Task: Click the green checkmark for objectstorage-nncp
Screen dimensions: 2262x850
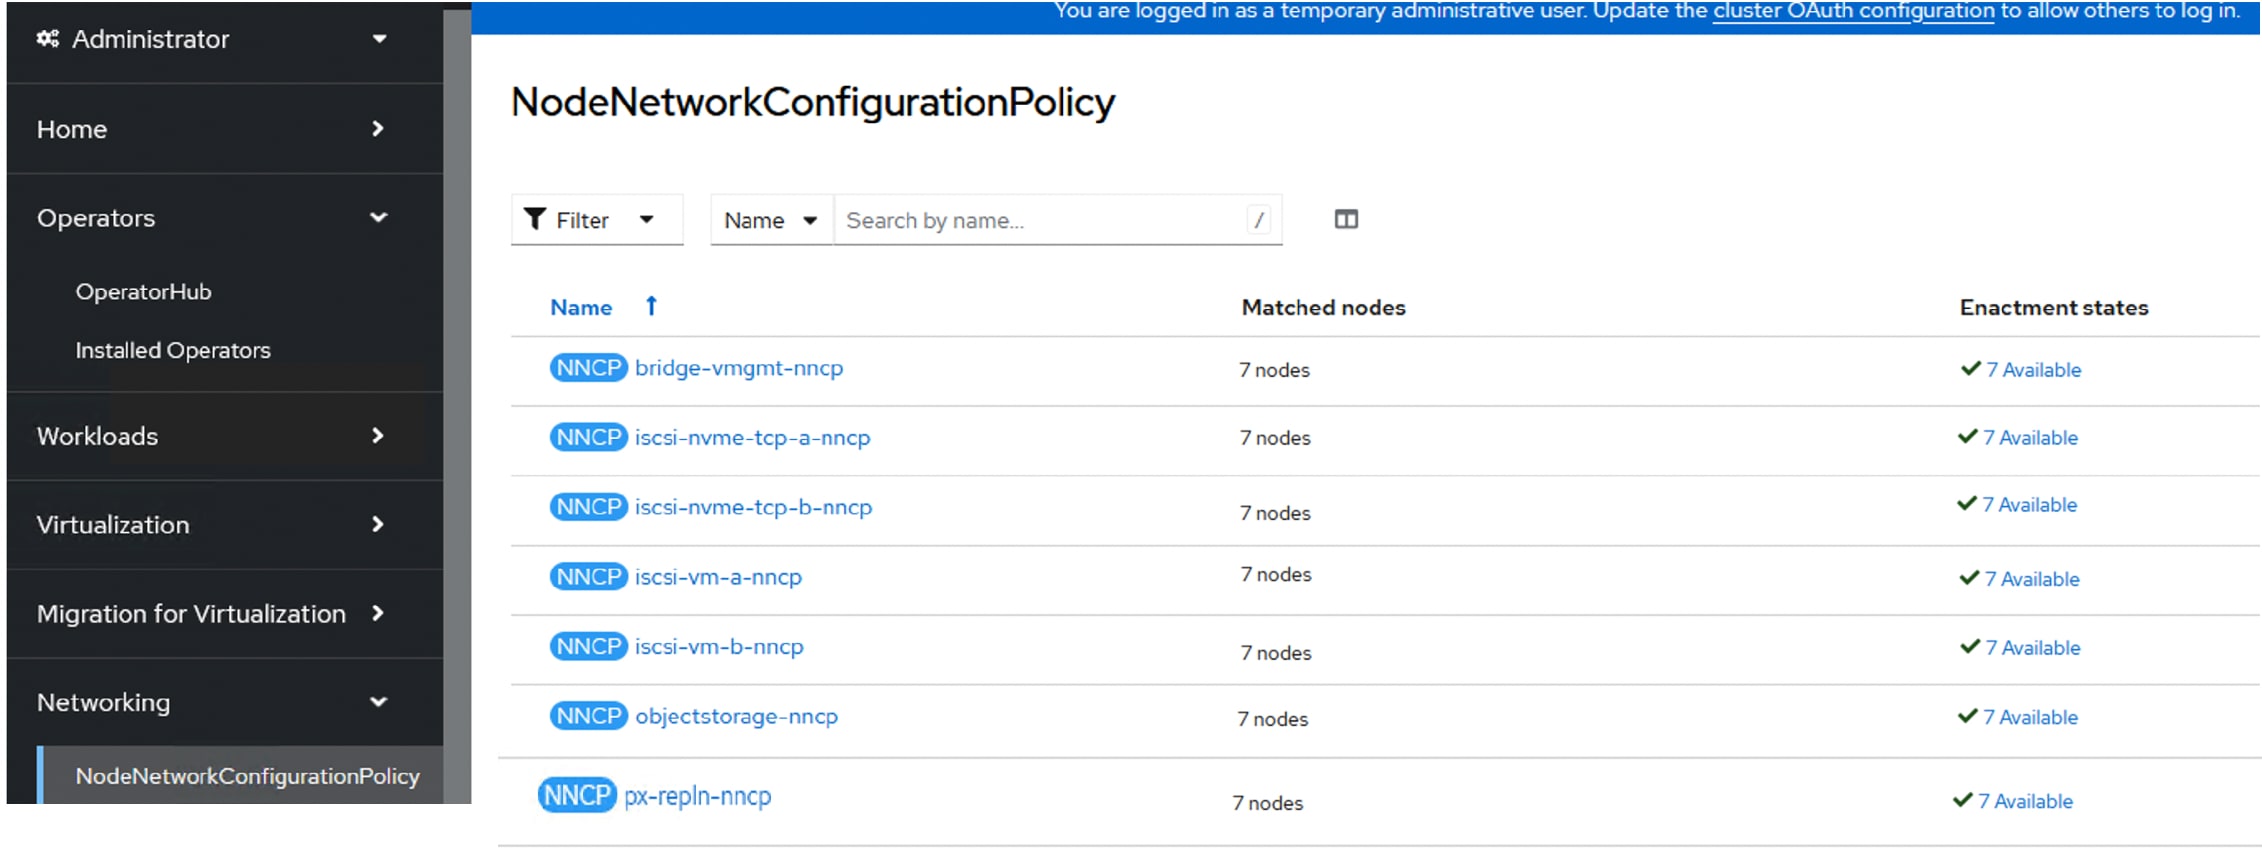Action: point(1967,716)
